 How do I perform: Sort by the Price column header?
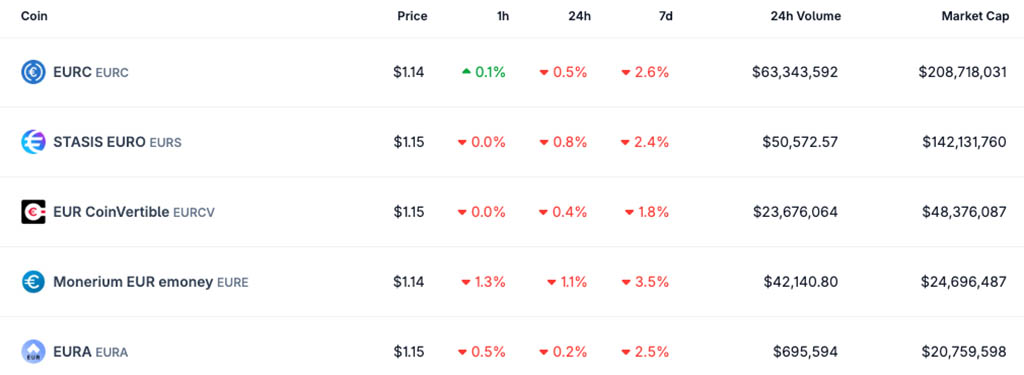click(412, 16)
